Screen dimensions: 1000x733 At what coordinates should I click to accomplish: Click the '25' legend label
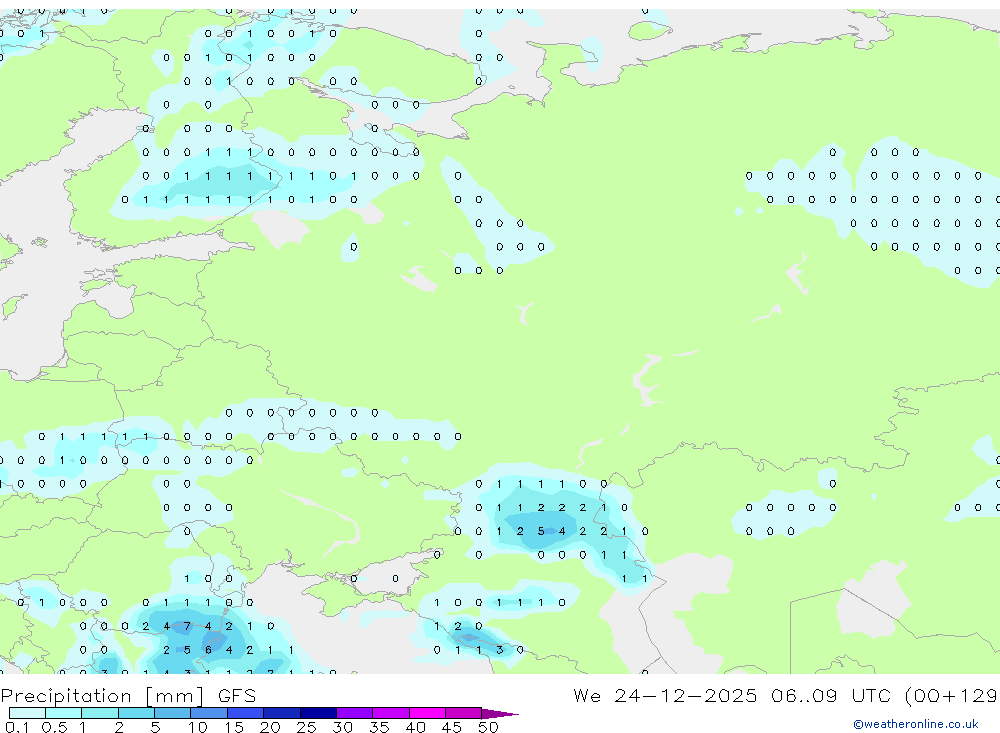[x=306, y=727]
